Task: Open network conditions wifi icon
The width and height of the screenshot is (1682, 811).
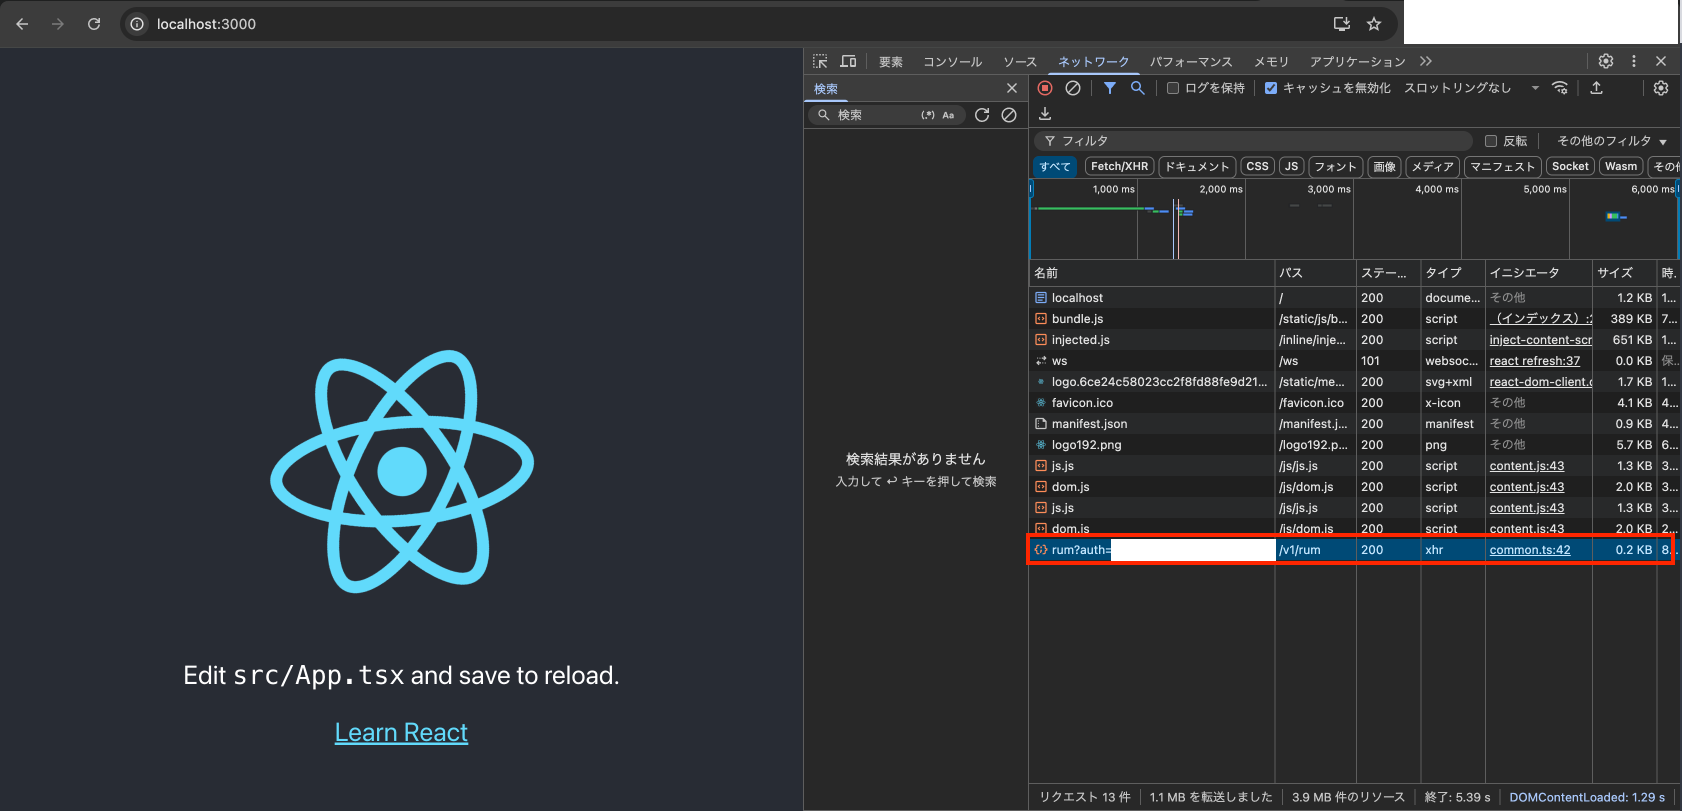Action: click(1560, 88)
